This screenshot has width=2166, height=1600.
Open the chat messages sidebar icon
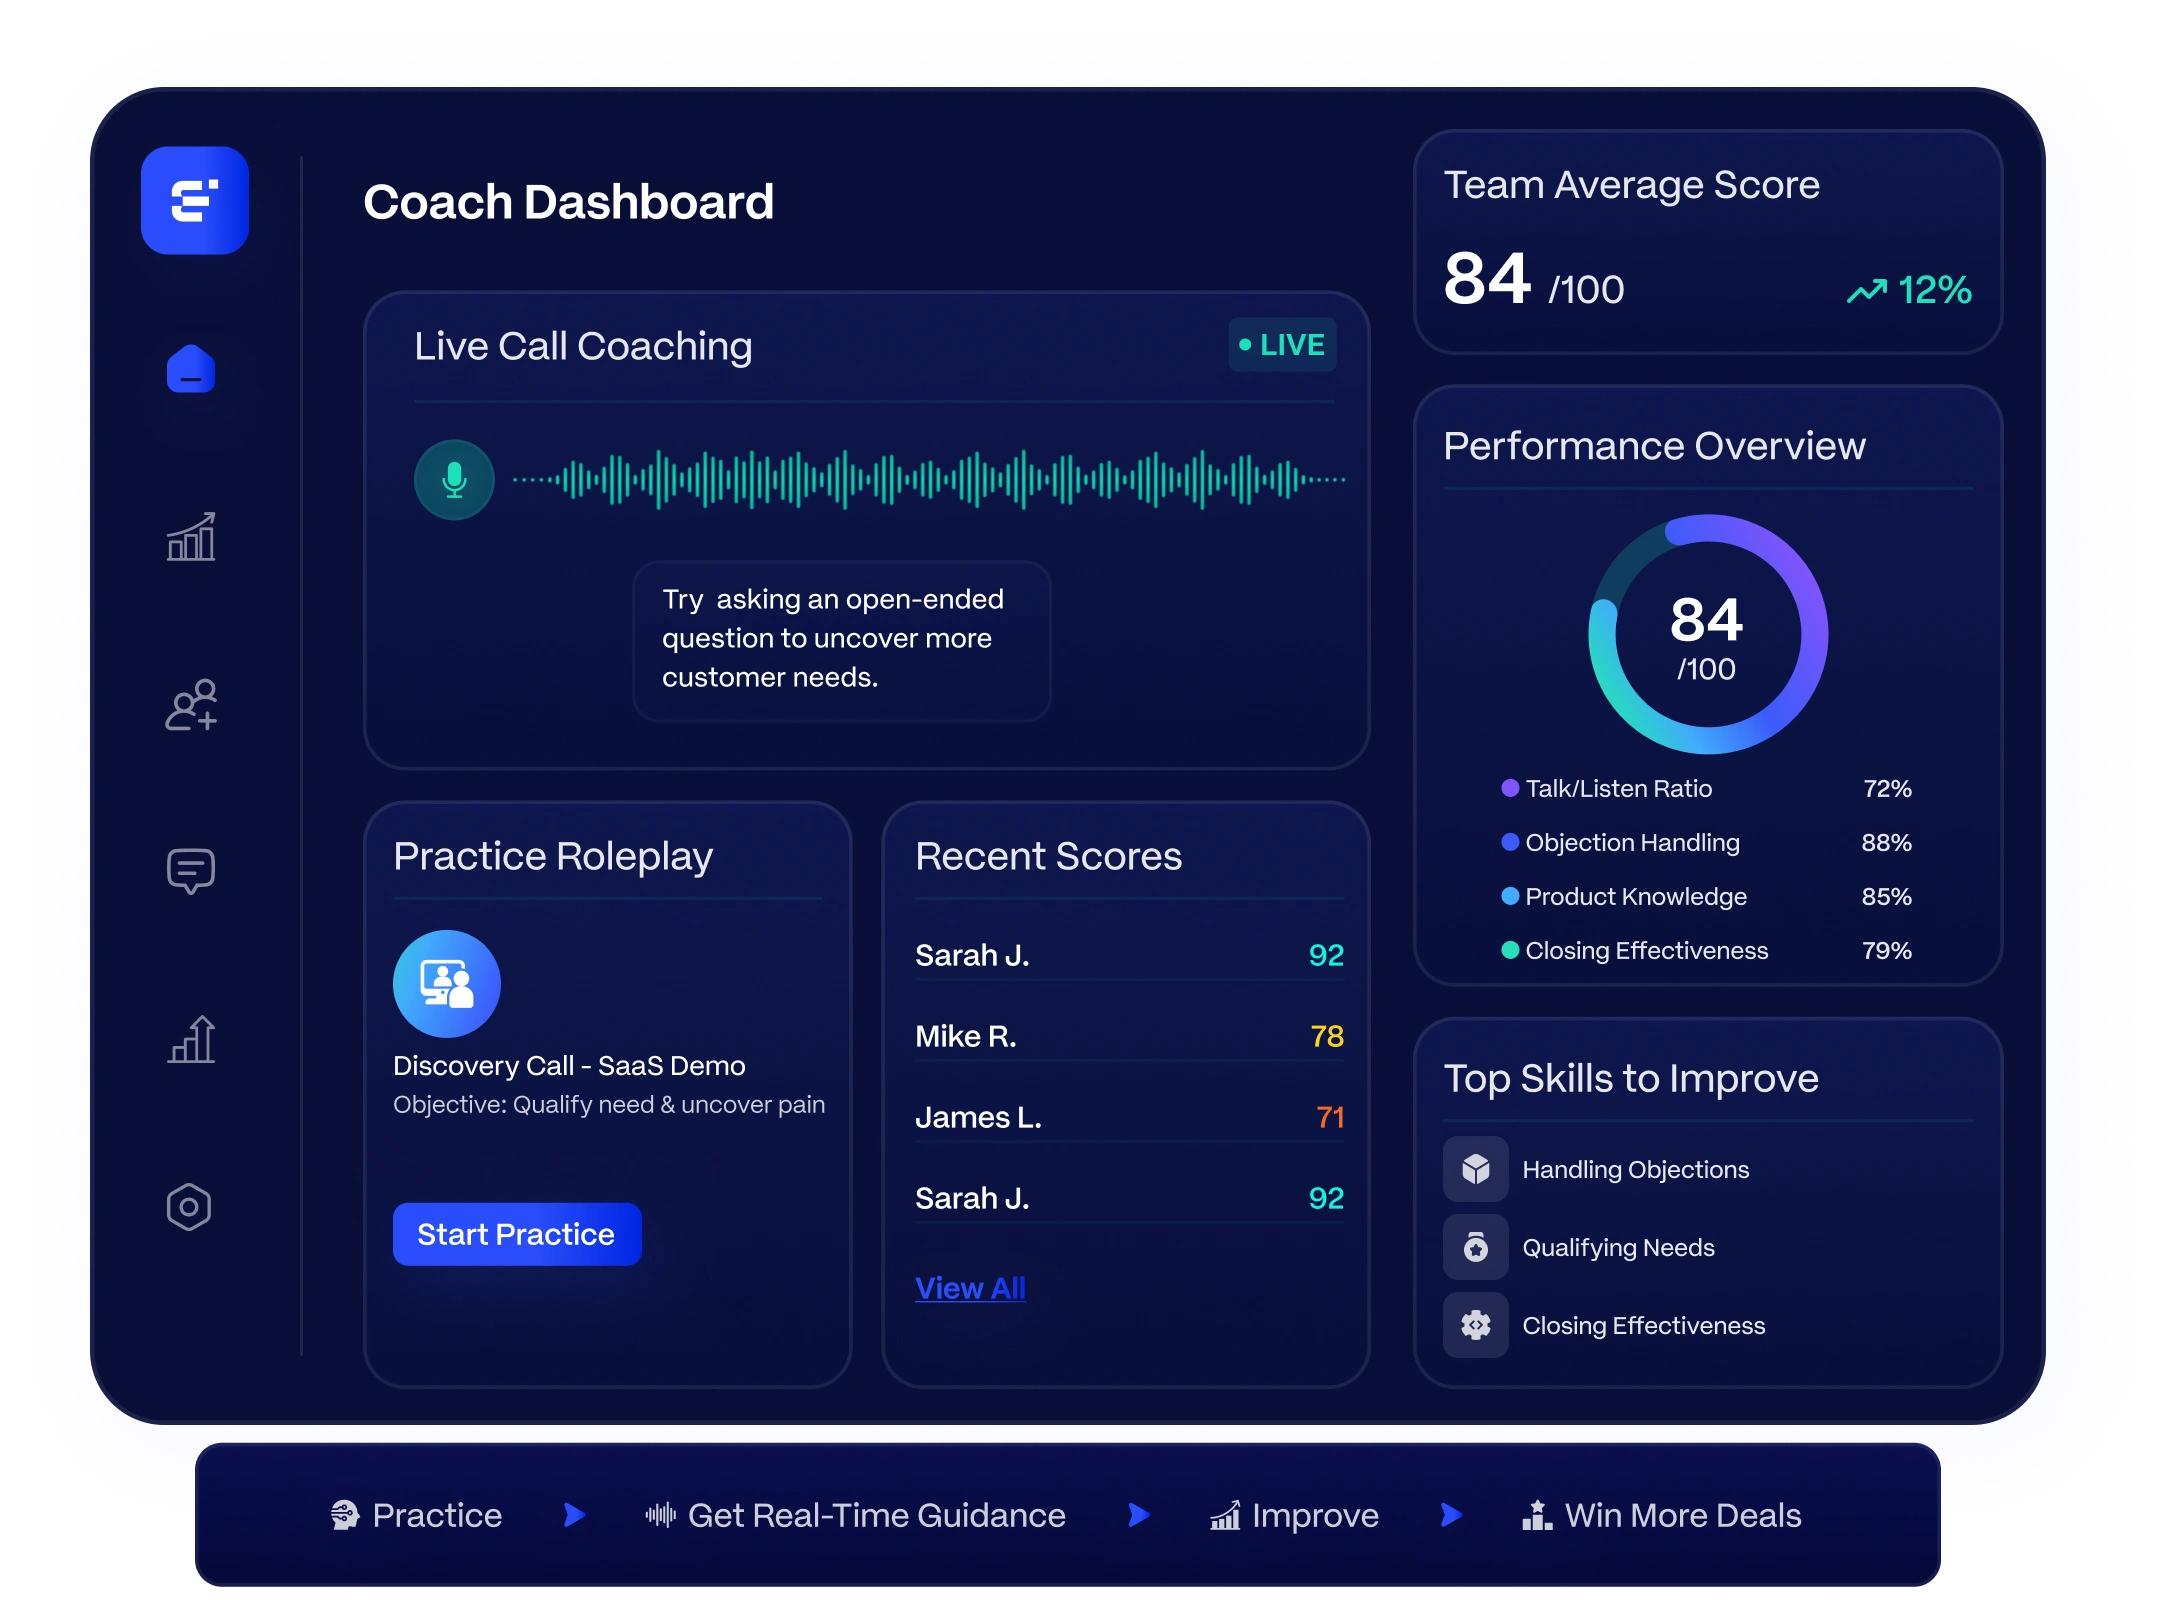(x=191, y=871)
